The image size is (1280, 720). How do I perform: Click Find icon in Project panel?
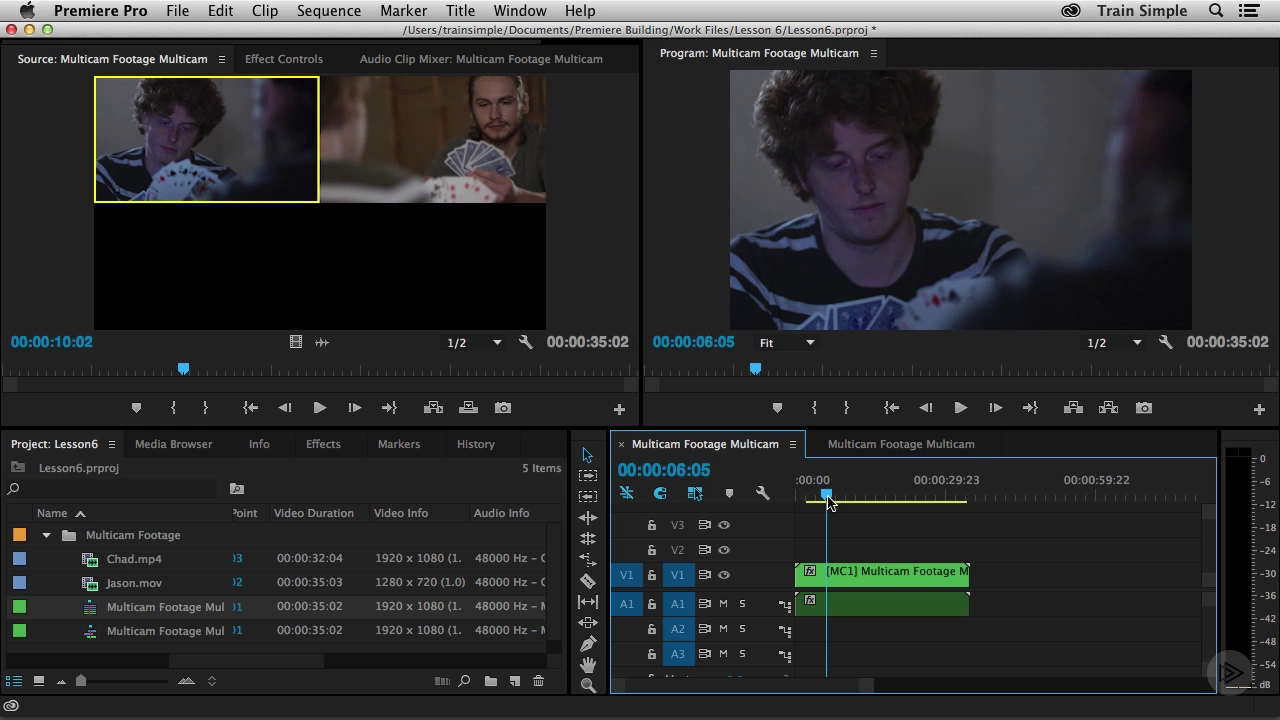tap(464, 681)
